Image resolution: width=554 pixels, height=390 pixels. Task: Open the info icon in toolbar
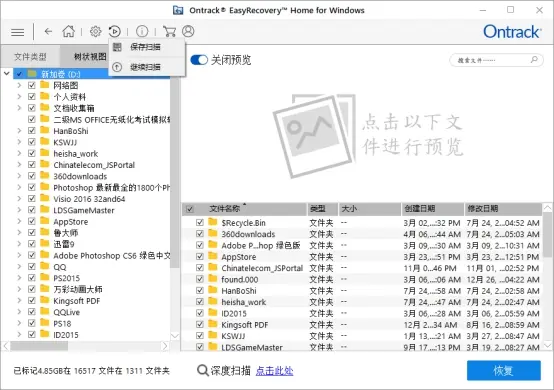coord(142,31)
